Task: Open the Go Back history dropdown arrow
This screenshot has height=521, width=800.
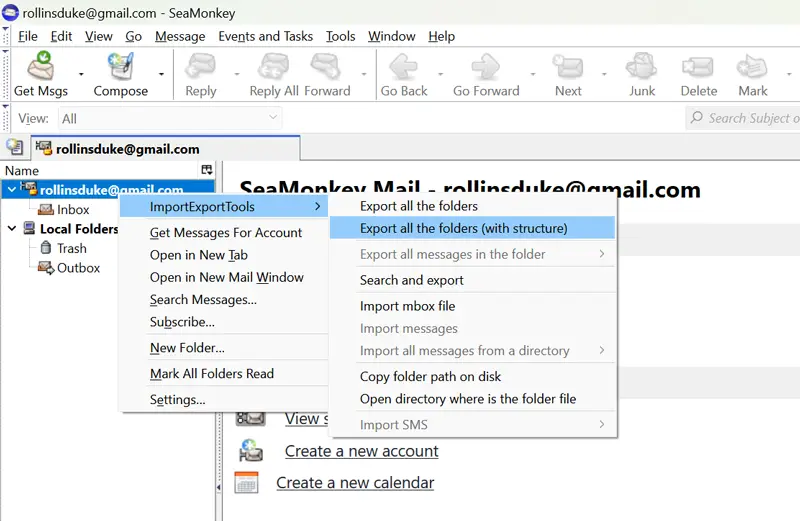Action: 440,74
